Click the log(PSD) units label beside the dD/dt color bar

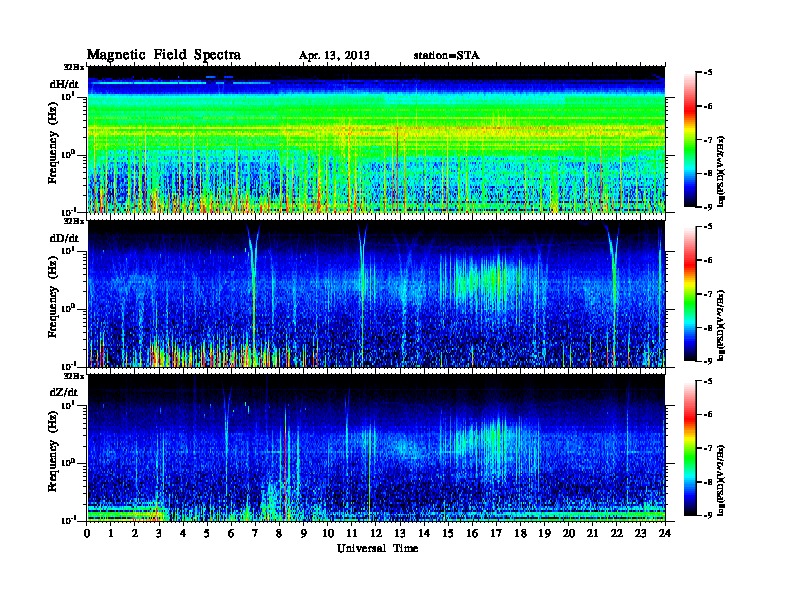pos(722,326)
